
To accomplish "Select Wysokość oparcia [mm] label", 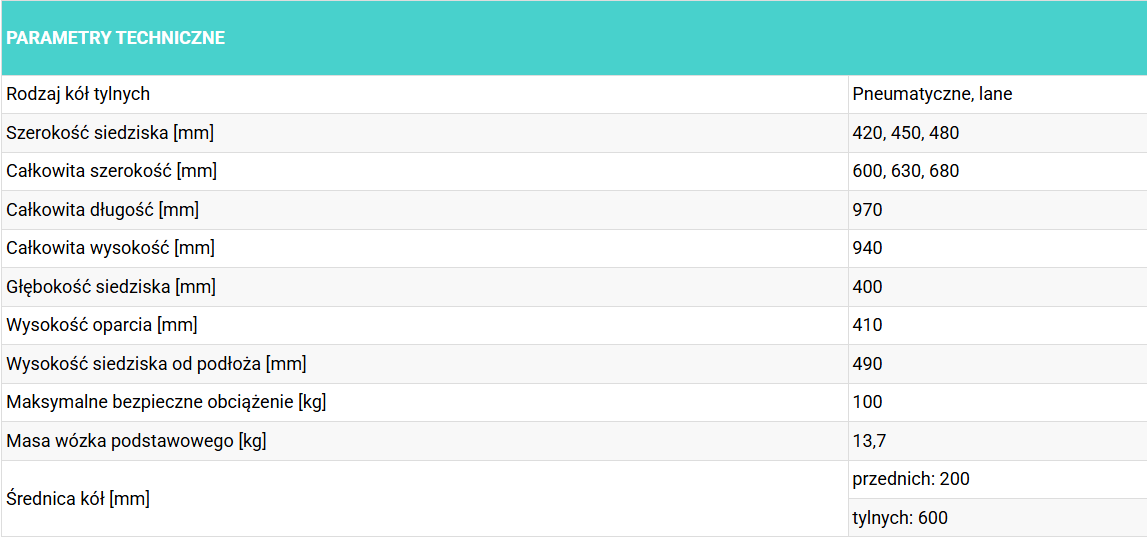I will point(102,325).
